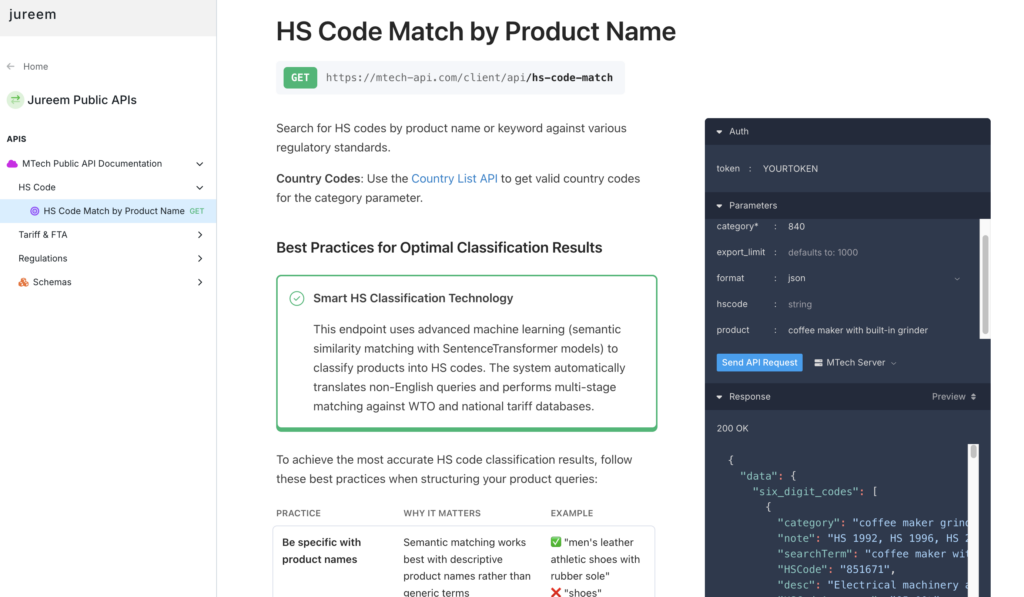
Task: Click the EXAMPLE column header
Action: point(571,513)
